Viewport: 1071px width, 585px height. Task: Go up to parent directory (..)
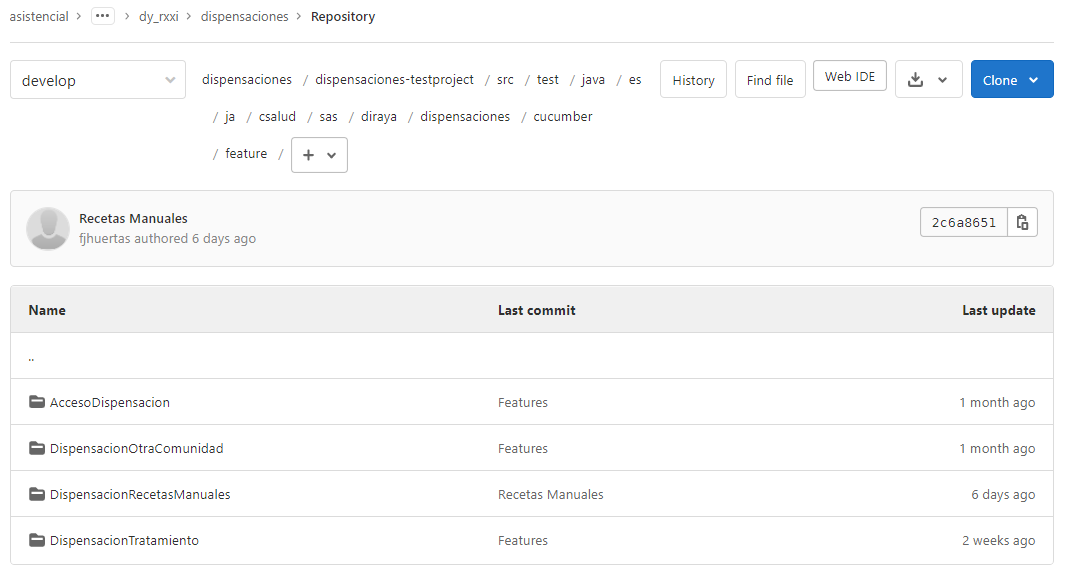[31, 356]
